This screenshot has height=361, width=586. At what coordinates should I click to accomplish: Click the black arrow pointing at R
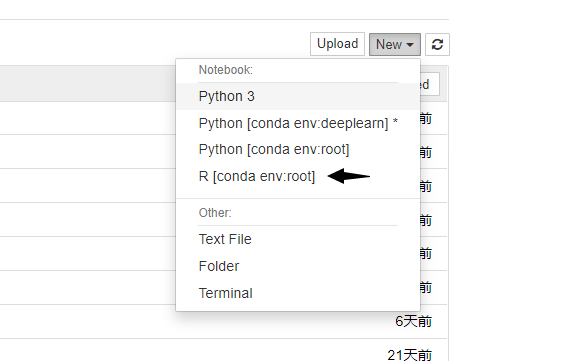click(x=349, y=176)
